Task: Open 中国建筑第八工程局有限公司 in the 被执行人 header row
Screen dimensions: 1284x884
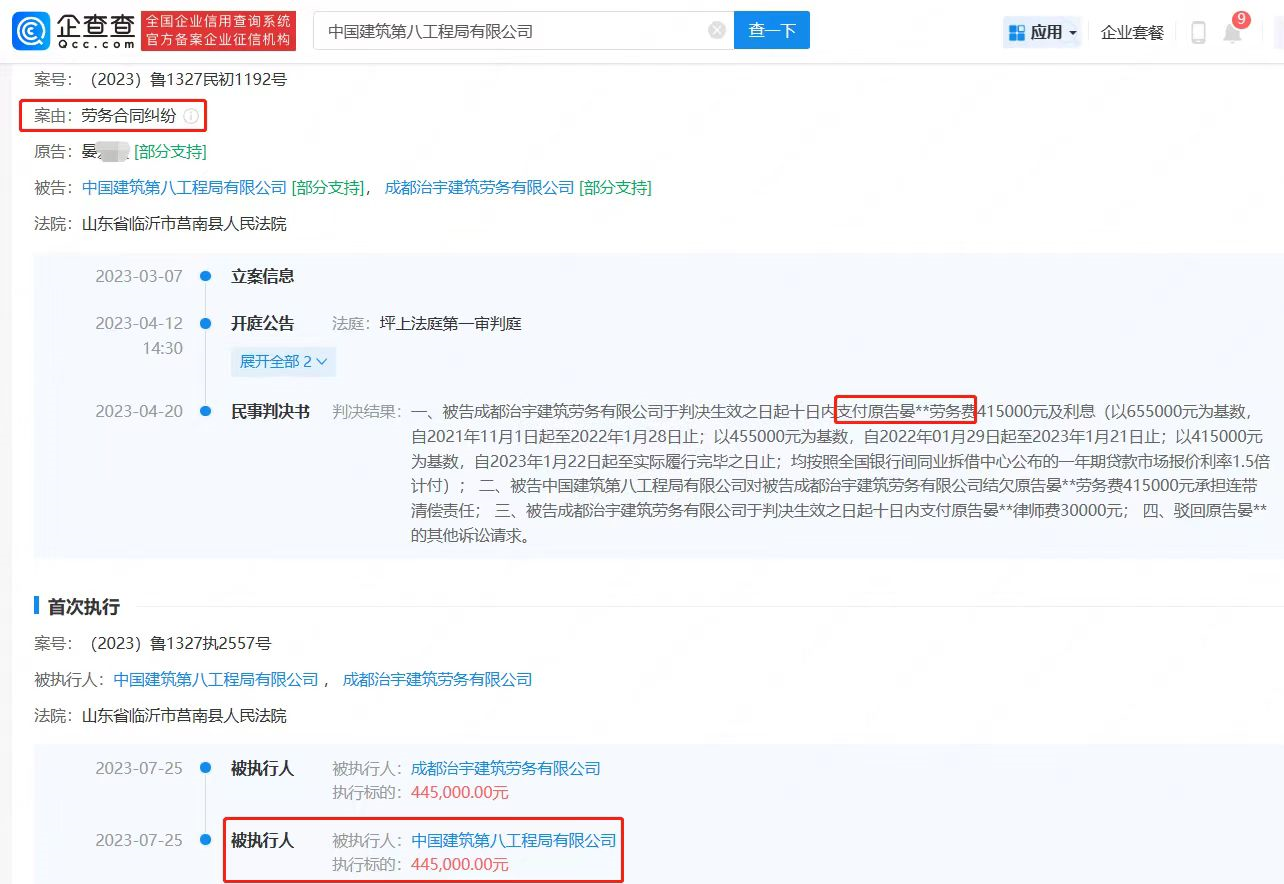Action: [x=215, y=680]
